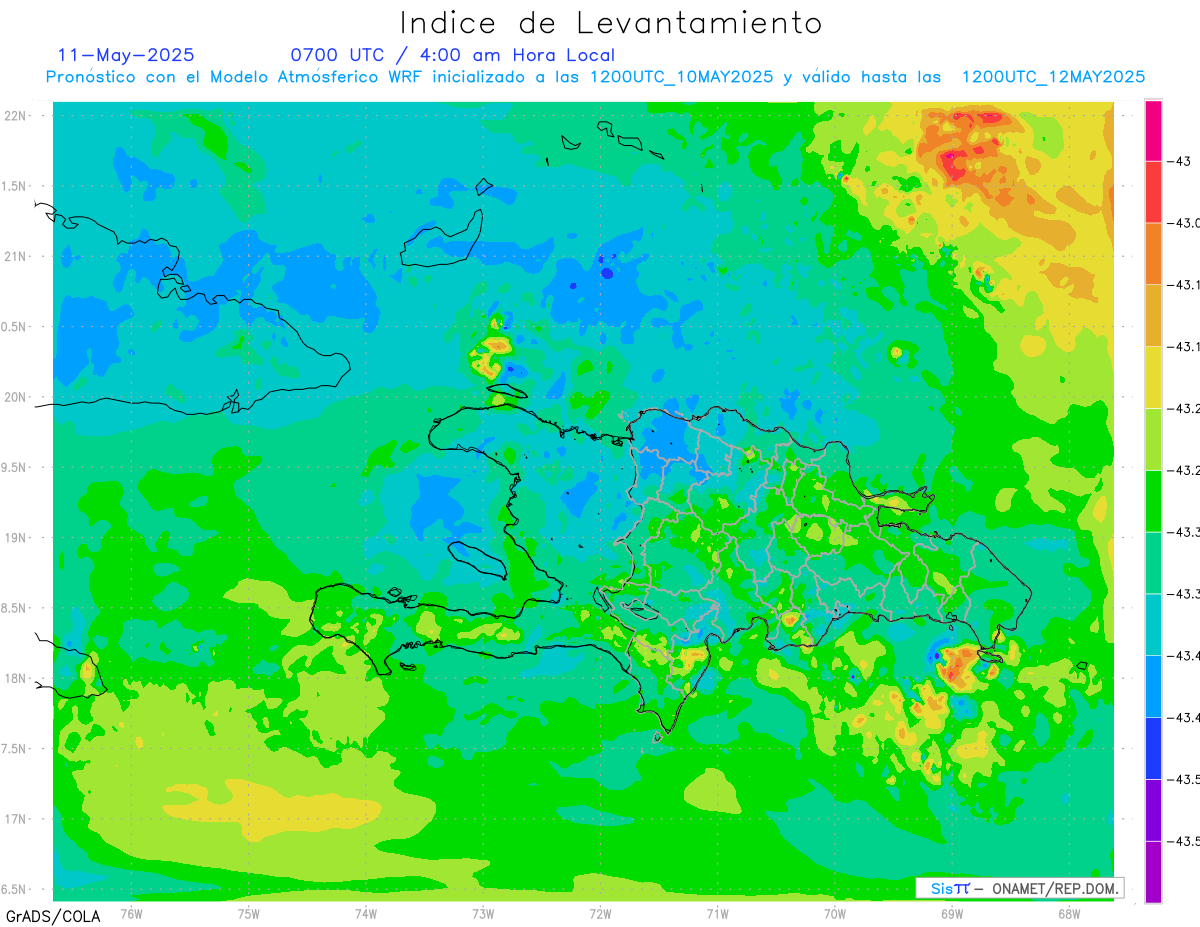
Task: Click the "71W" longitude label
Action: (x=717, y=913)
